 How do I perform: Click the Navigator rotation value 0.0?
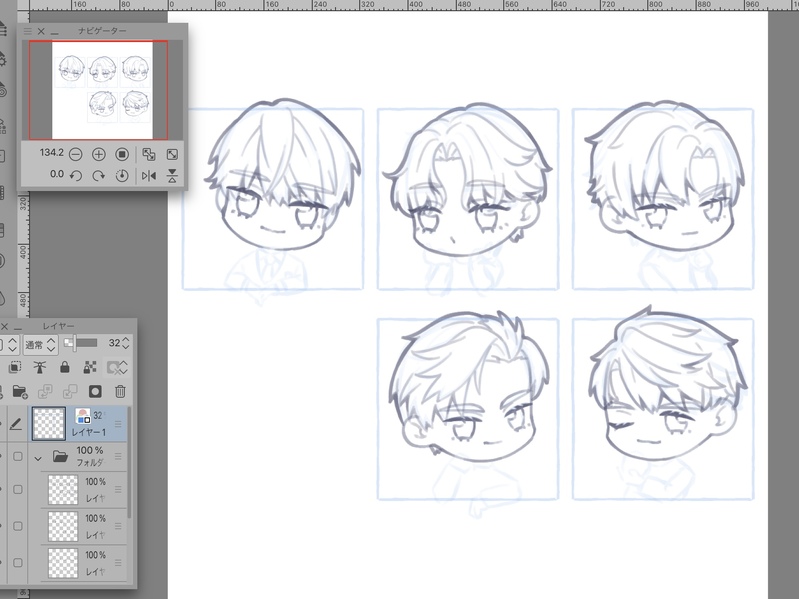[57, 174]
